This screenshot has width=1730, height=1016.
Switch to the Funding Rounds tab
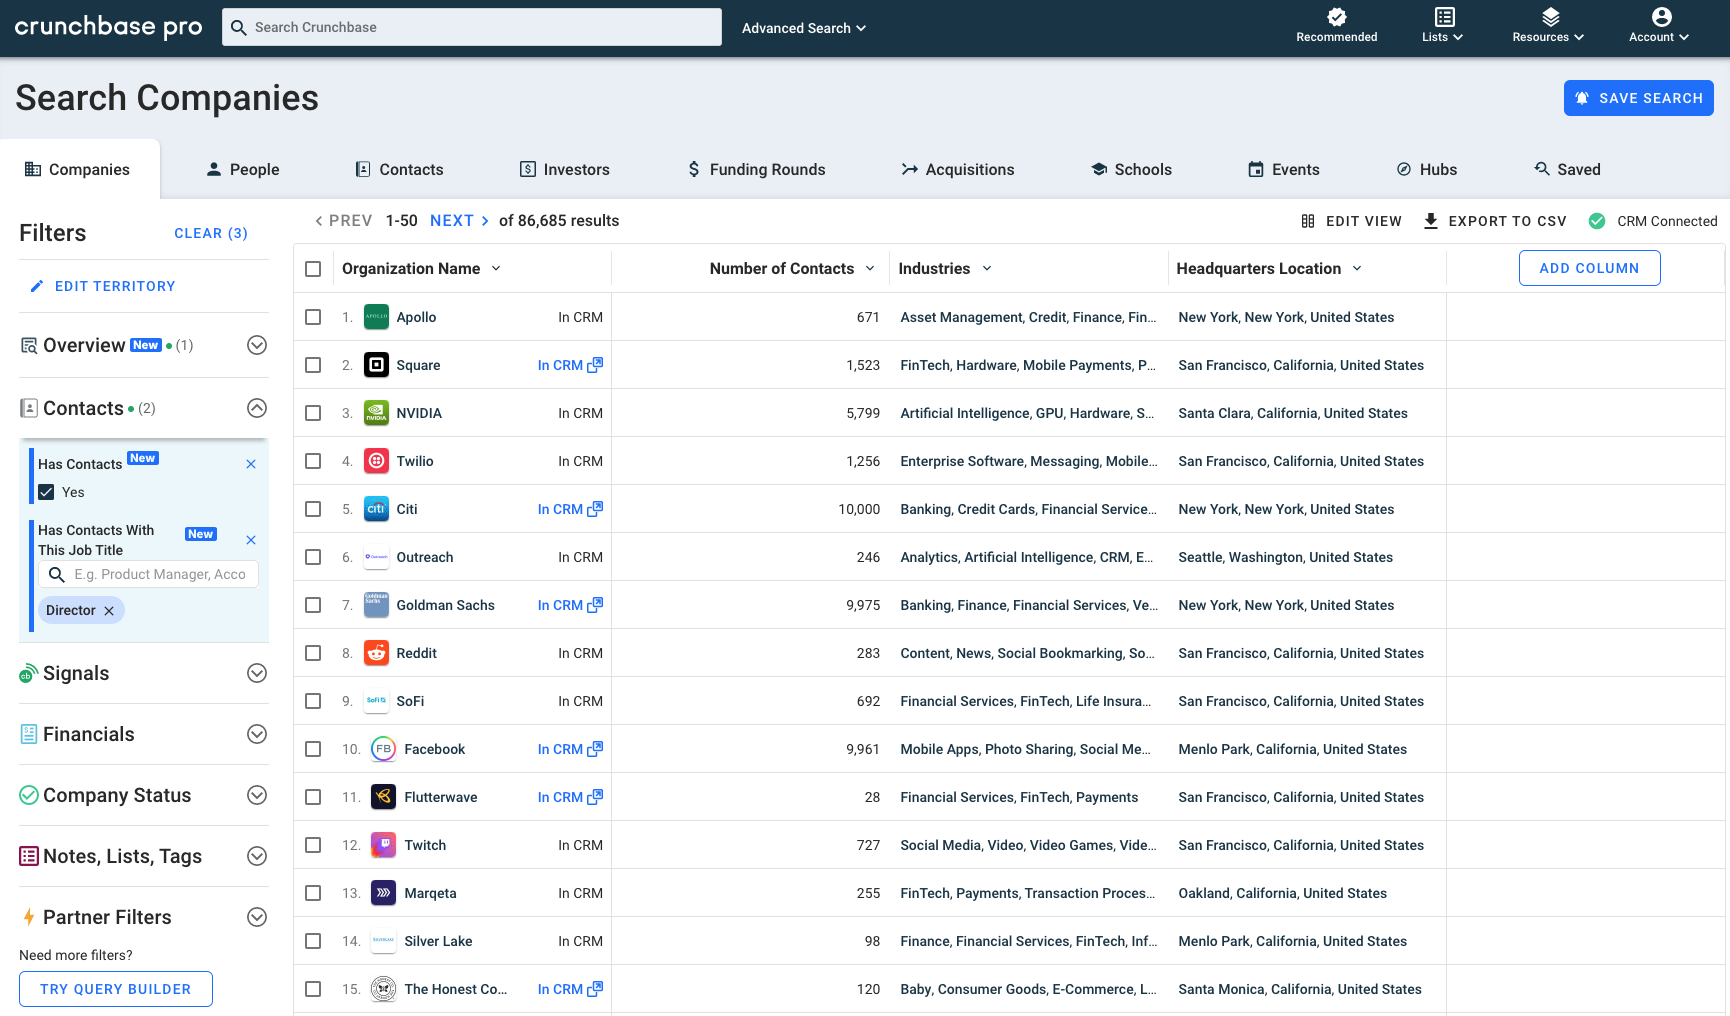click(756, 170)
